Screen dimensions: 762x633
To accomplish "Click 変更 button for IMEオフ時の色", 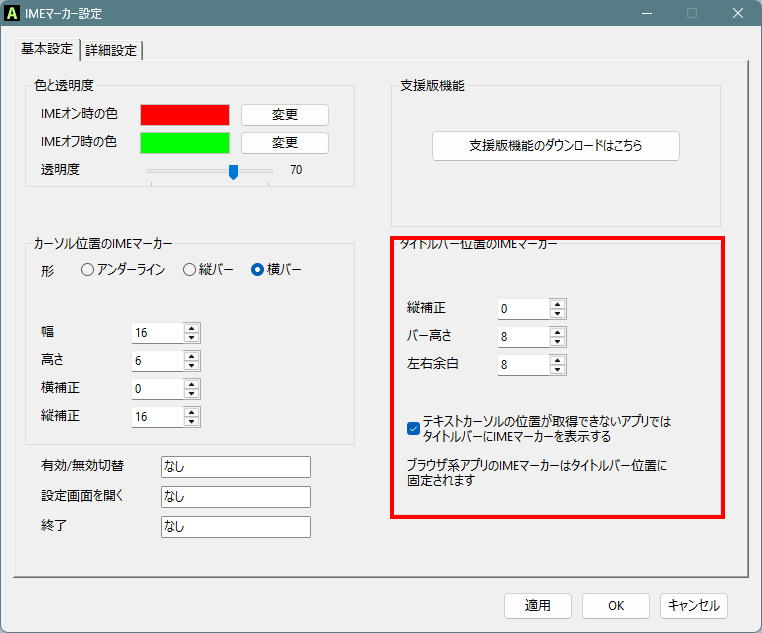I will point(285,143).
